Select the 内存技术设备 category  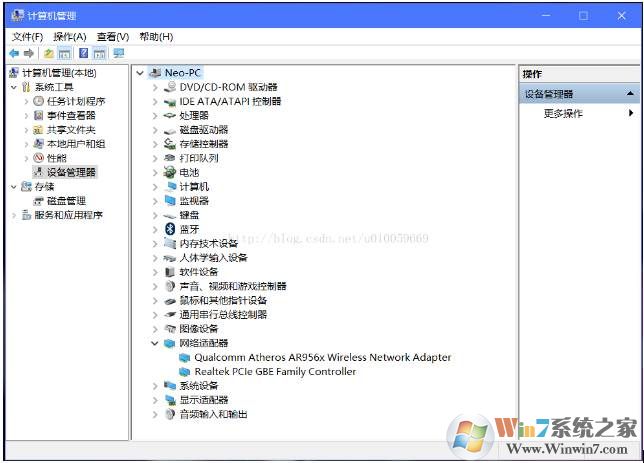pyautogui.click(x=209, y=243)
